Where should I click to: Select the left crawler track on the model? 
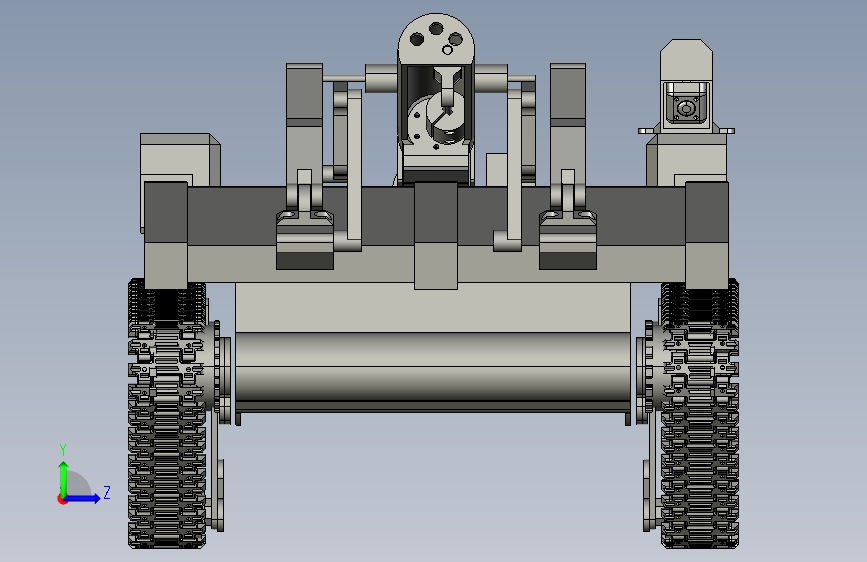pos(167,414)
